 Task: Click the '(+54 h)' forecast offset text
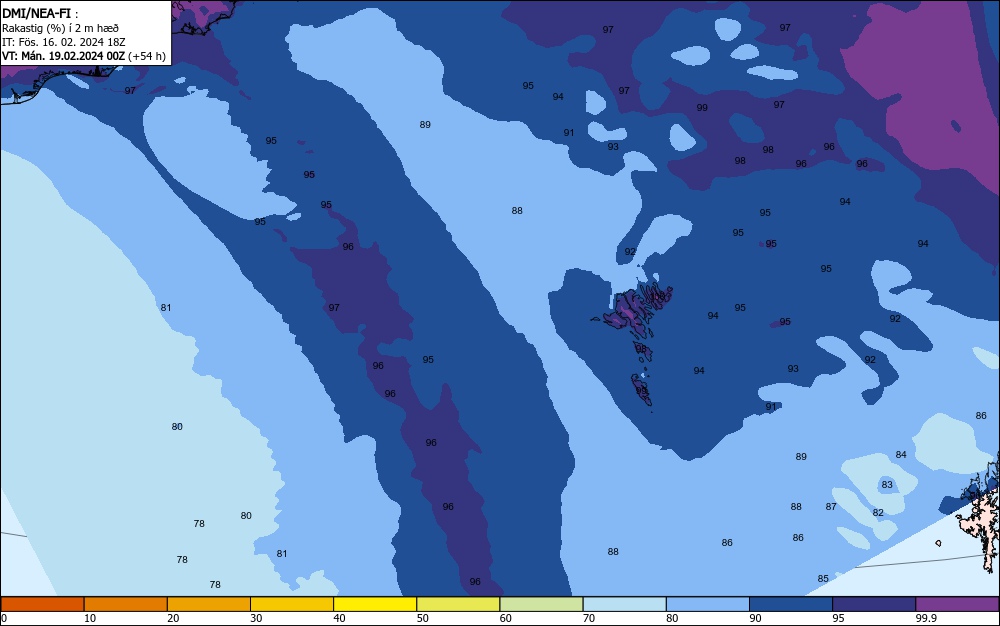click(x=147, y=56)
